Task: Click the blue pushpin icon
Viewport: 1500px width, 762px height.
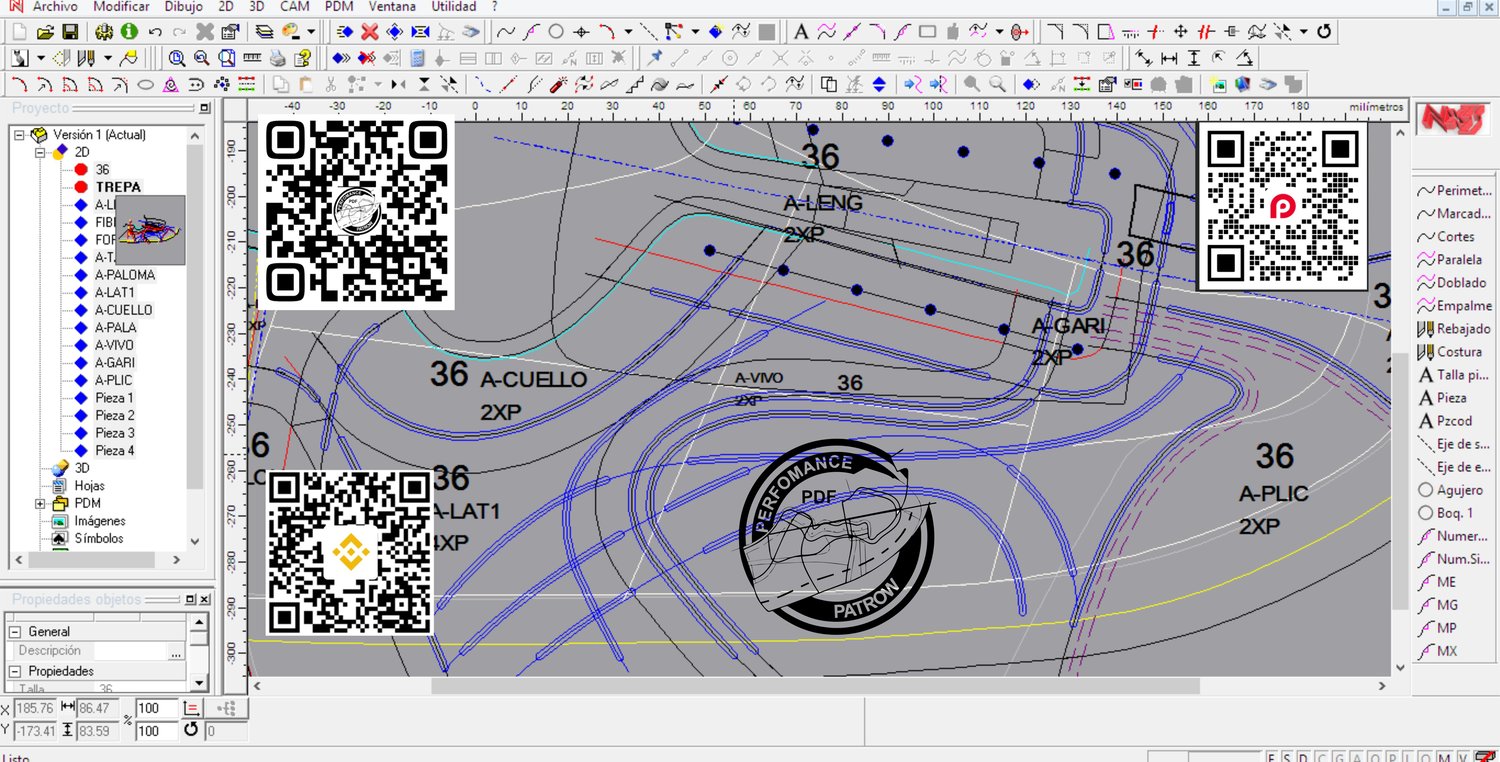Action: [655, 58]
